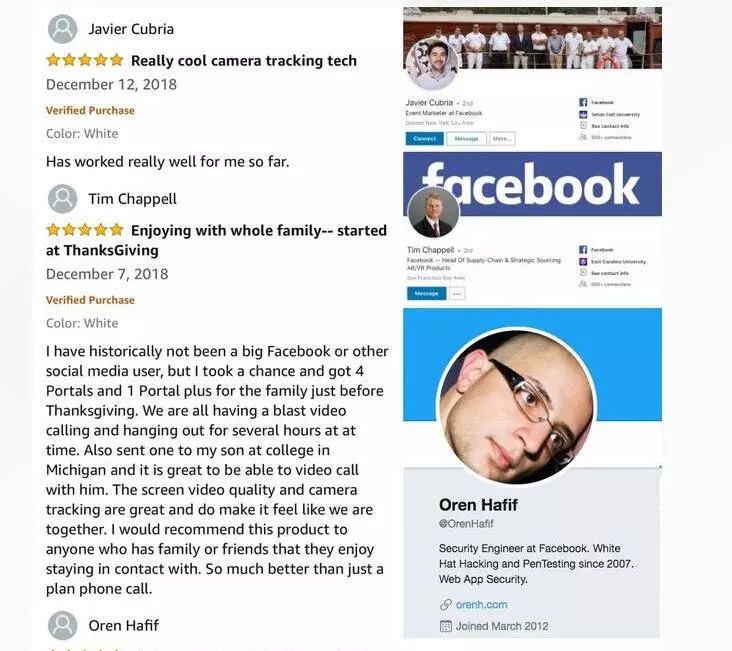Screen dimensions: 732x651
Task: Click five-star rating on Tim Chappell's review
Action: tap(84, 230)
